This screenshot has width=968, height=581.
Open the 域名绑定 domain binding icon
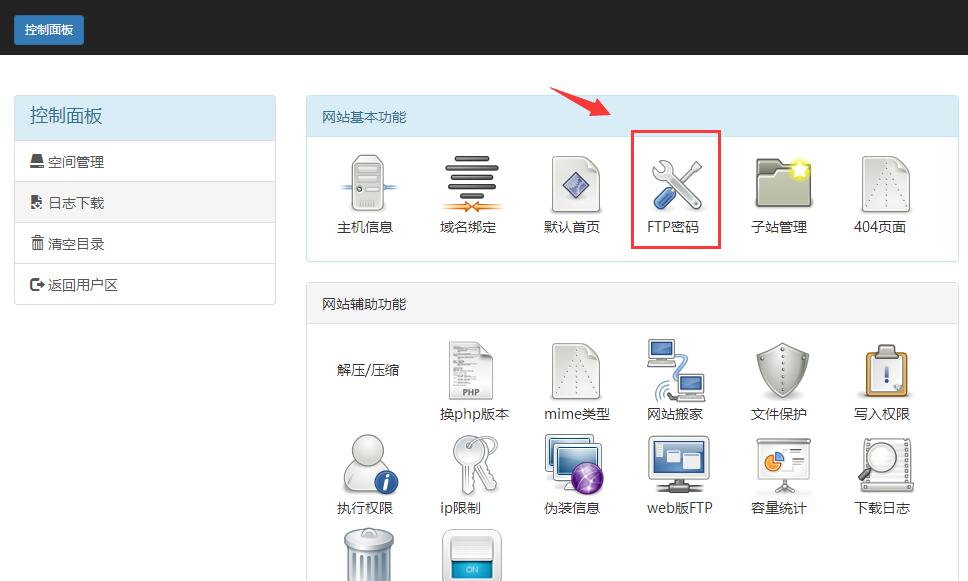[472, 183]
